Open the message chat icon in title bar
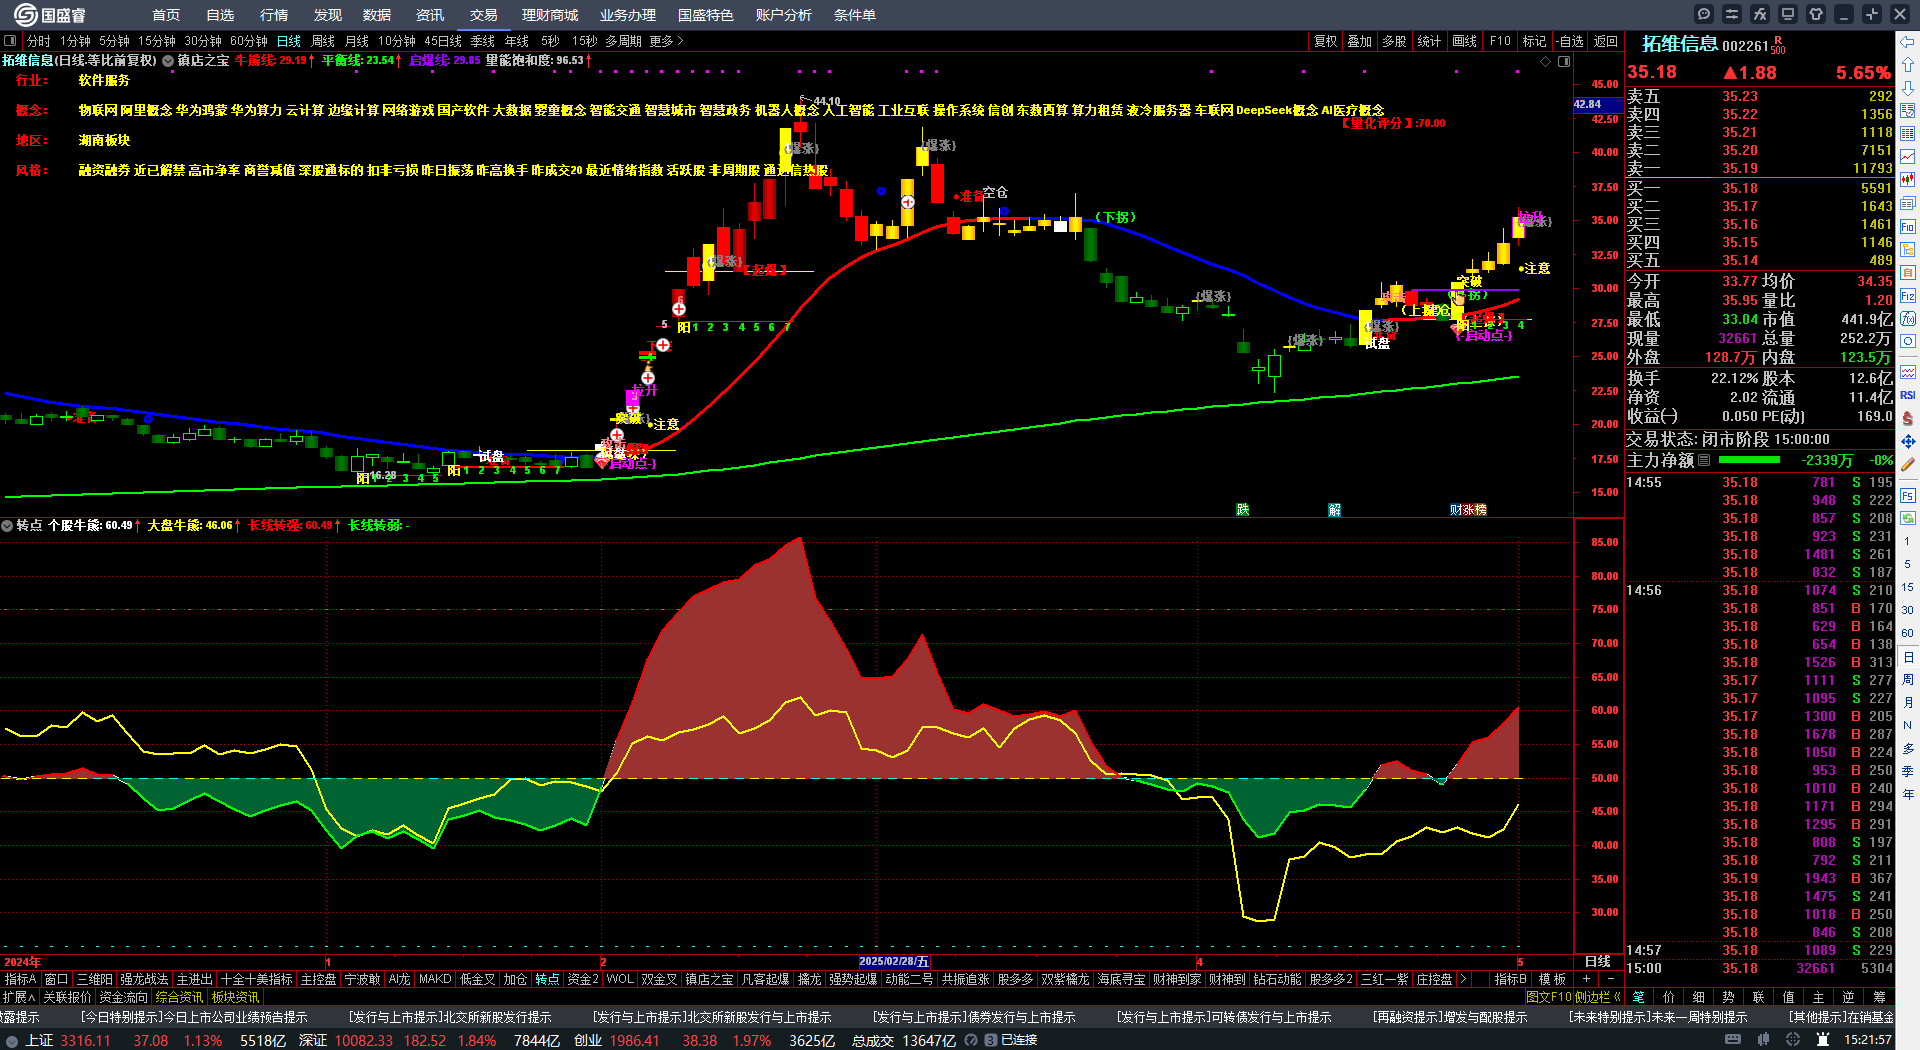Image resolution: width=1920 pixels, height=1050 pixels. (1704, 14)
